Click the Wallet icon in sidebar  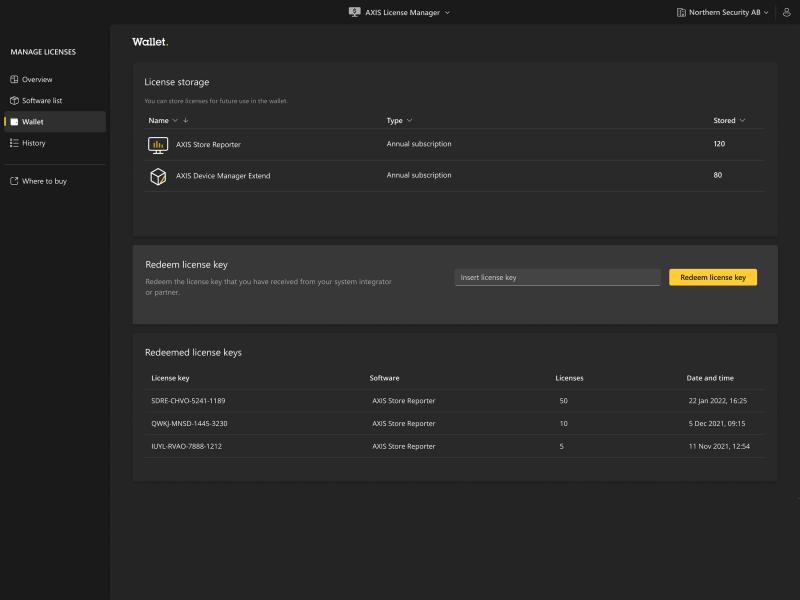click(14, 122)
